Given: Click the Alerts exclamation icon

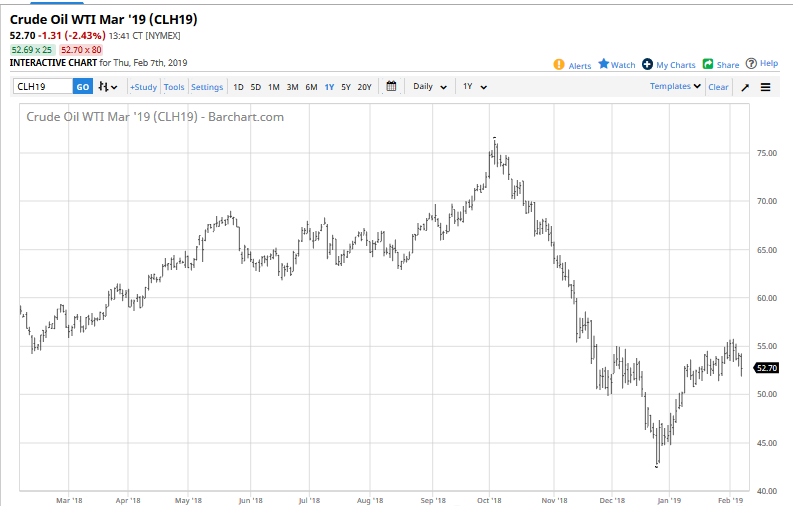Looking at the screenshot, I should tap(559, 65).
